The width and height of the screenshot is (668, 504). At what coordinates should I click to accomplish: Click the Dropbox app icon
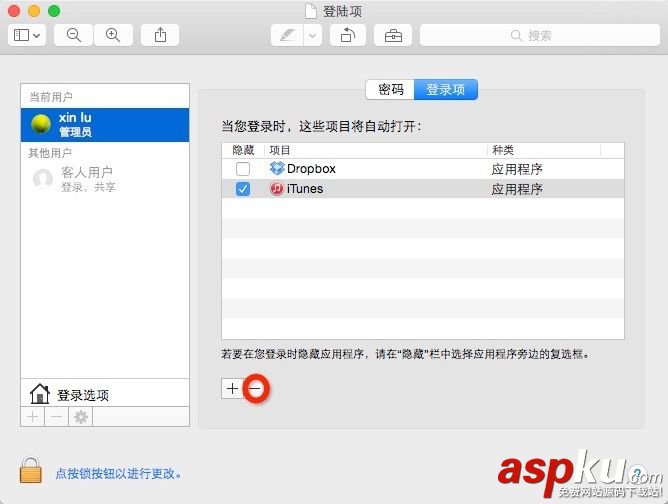[x=277, y=168]
